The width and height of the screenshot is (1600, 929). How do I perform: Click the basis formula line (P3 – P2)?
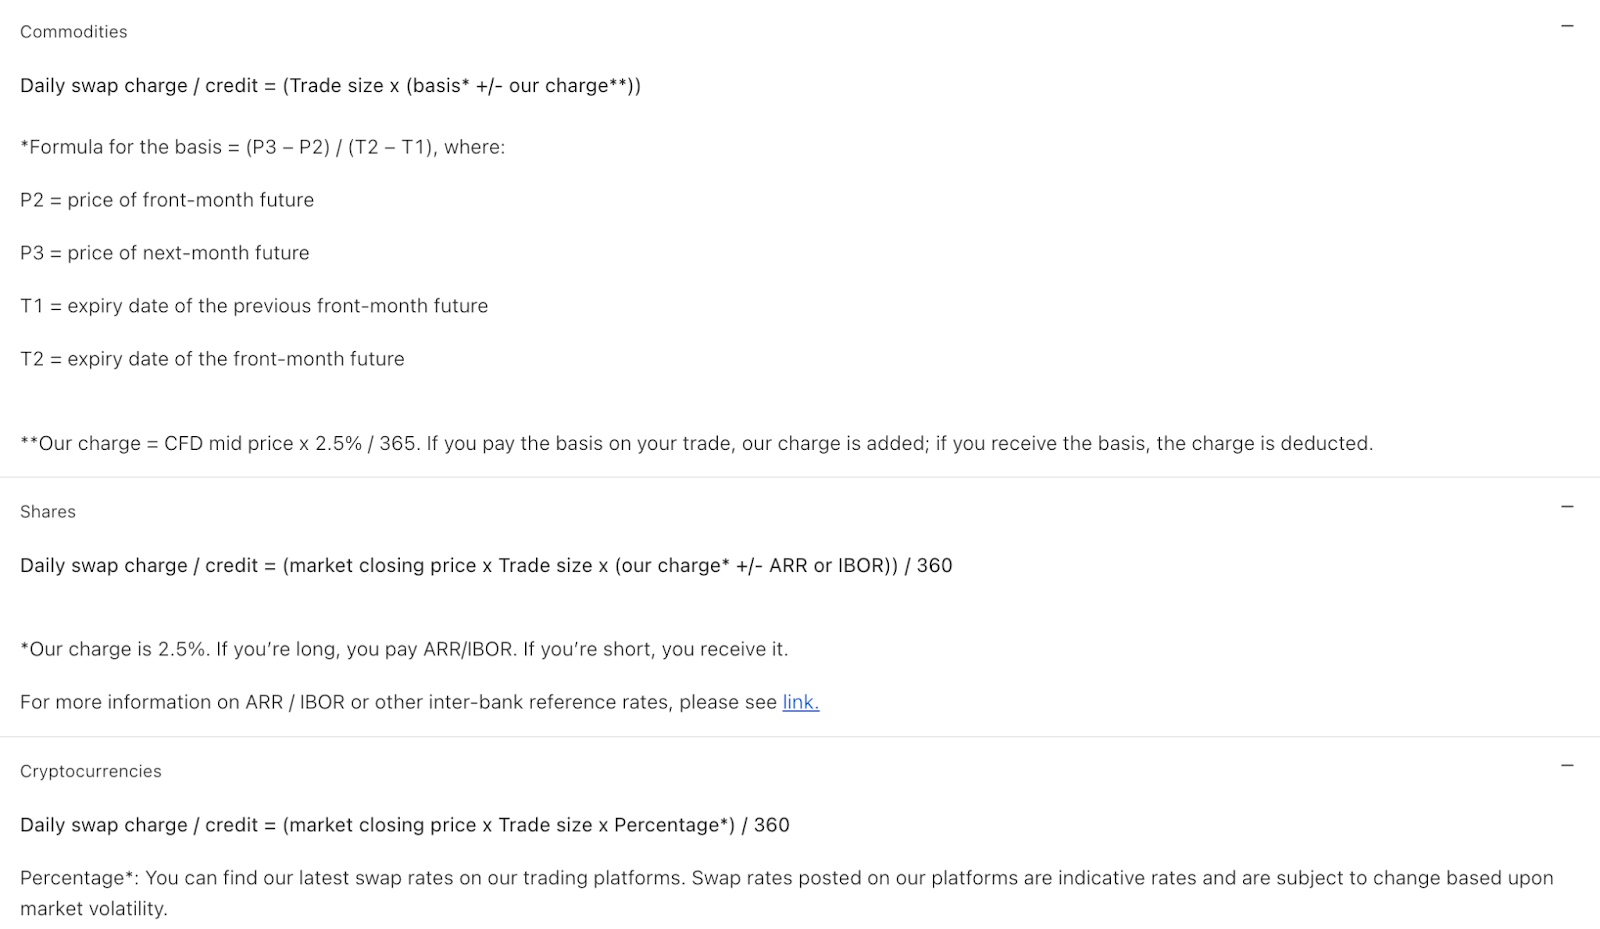tap(263, 147)
